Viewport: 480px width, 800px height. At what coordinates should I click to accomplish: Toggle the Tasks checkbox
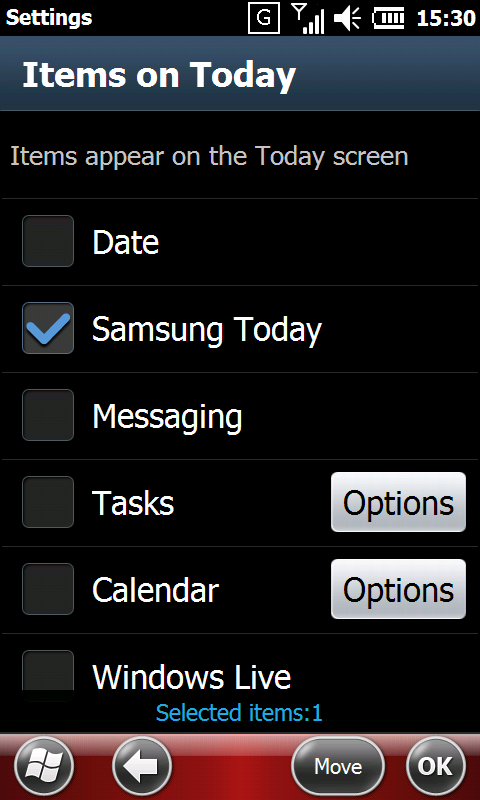[48, 502]
